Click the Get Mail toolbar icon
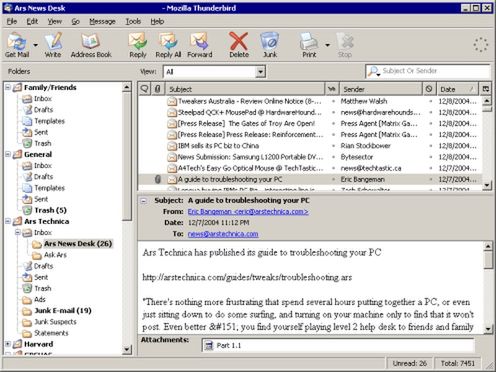This screenshot has width=496, height=372. pos(17,45)
